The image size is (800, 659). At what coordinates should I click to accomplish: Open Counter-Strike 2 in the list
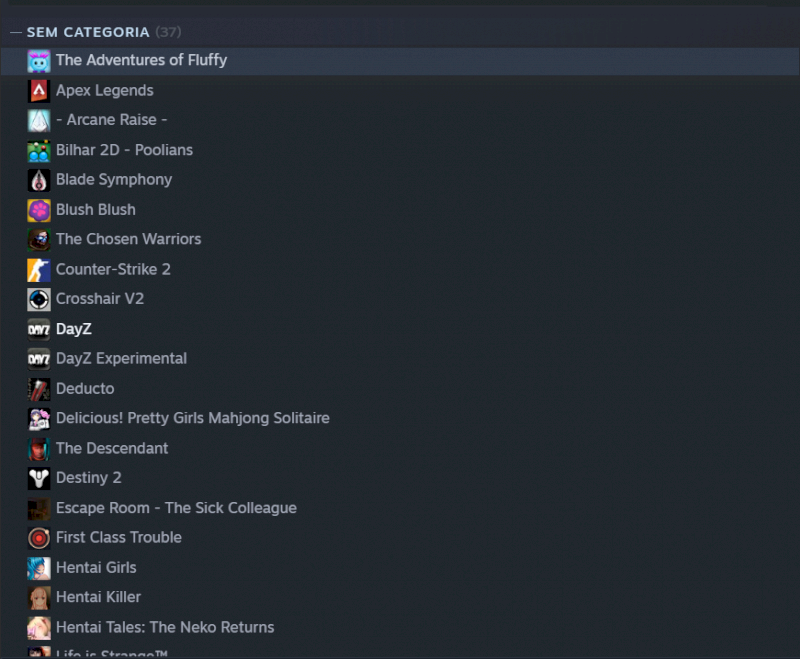(x=113, y=269)
